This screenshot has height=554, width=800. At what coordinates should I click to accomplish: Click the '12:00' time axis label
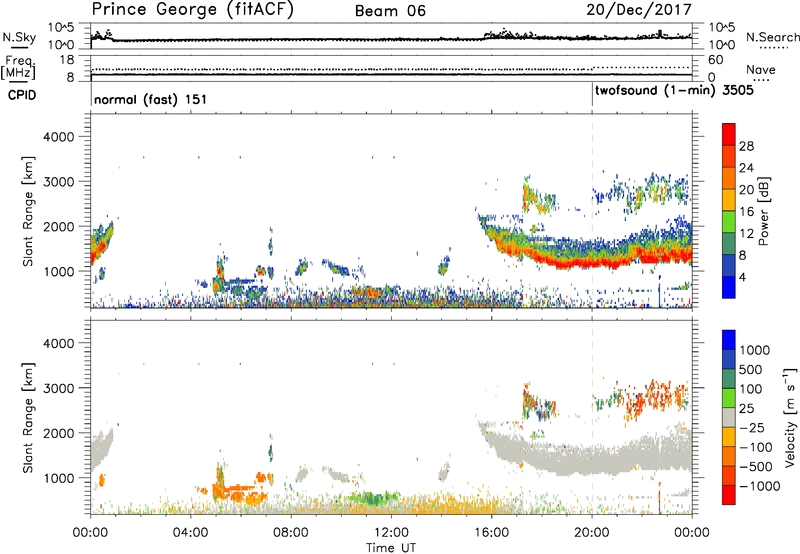coord(391,533)
